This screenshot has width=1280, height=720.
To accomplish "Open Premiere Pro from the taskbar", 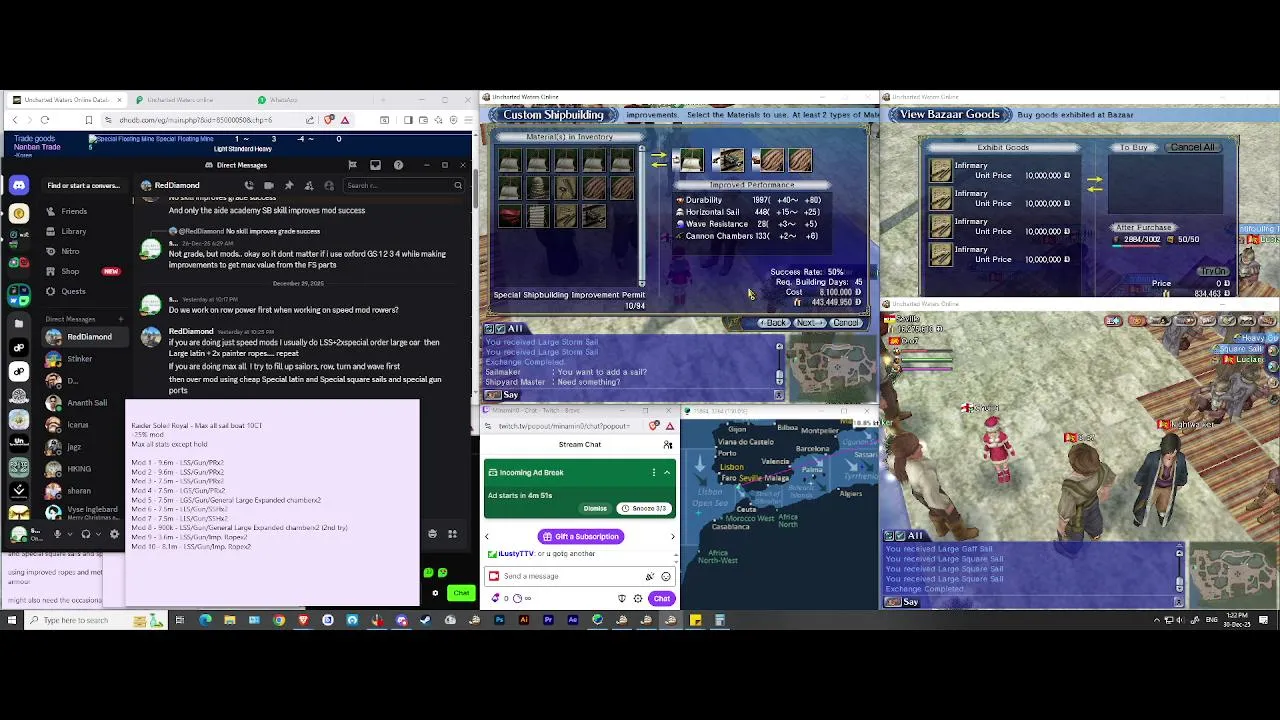I will pyautogui.click(x=548, y=620).
